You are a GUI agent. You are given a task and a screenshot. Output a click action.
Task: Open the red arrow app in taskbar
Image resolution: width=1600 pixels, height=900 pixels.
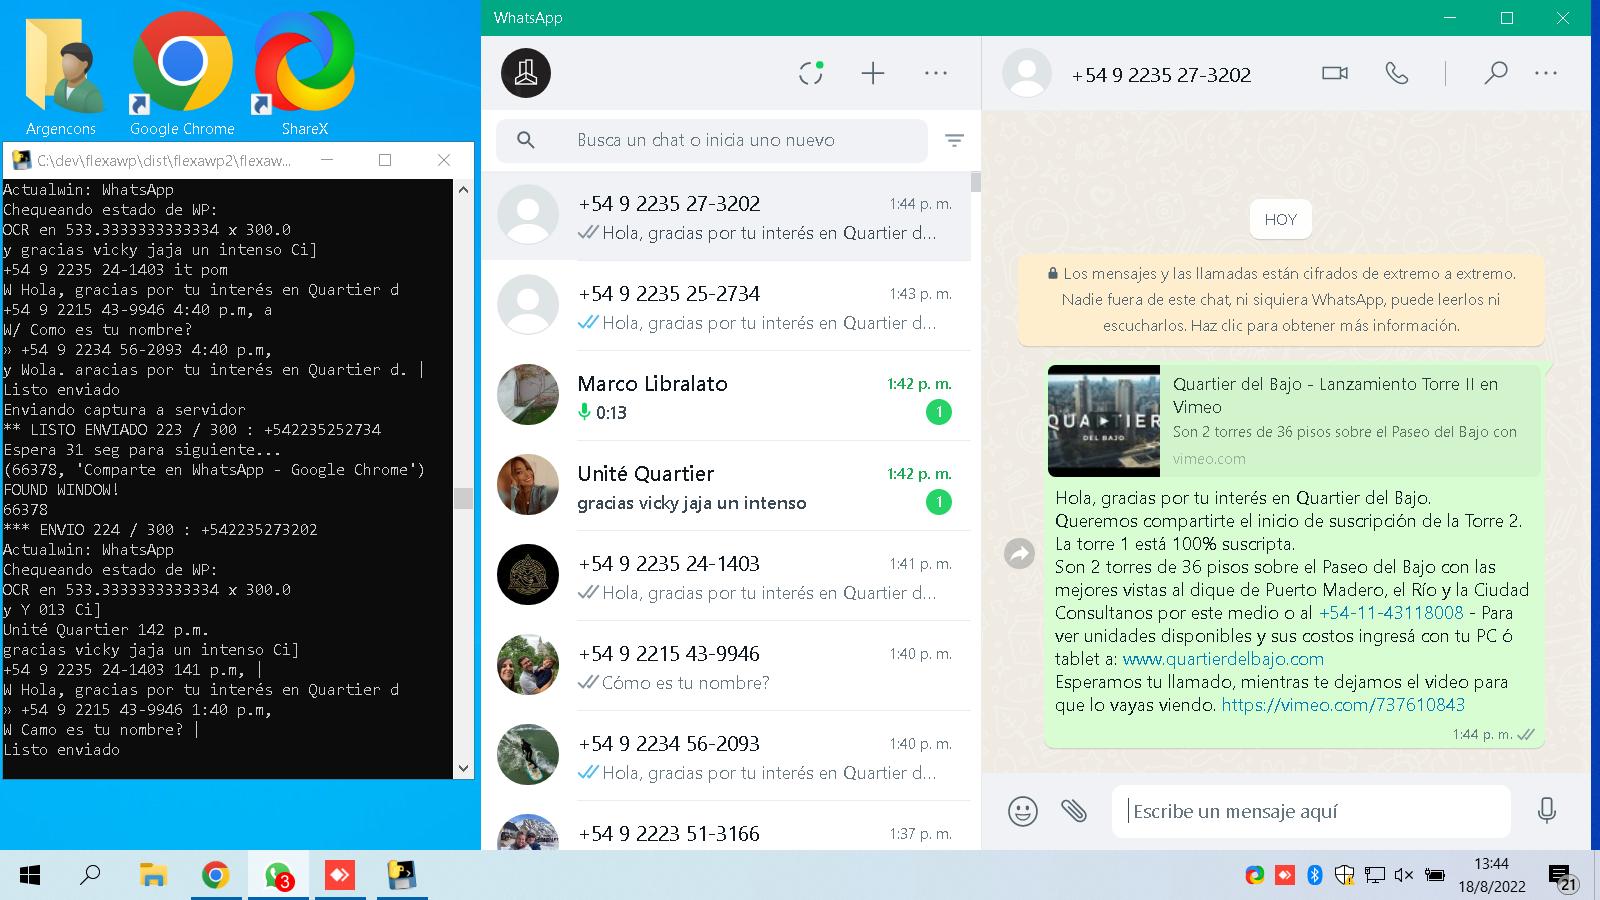[340, 876]
